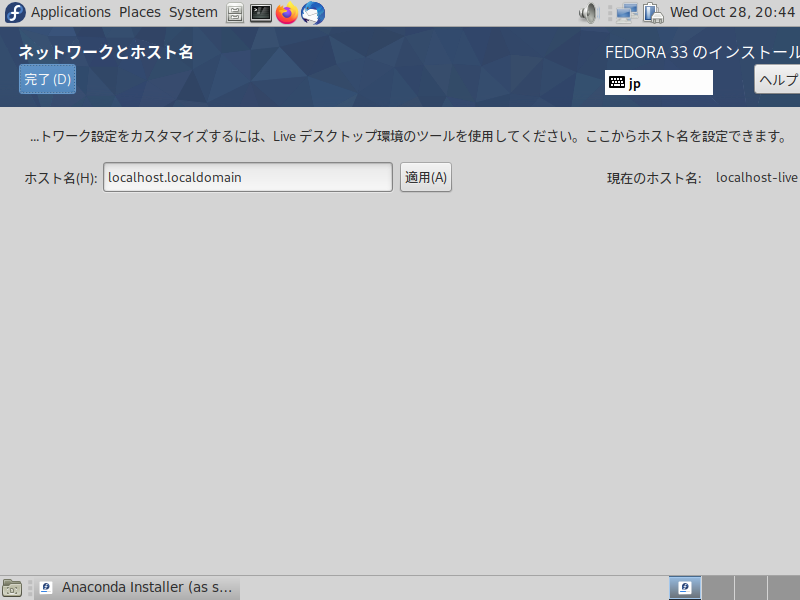Open the network connection tray icon
Screen dimensions: 800x600
(x=627, y=13)
